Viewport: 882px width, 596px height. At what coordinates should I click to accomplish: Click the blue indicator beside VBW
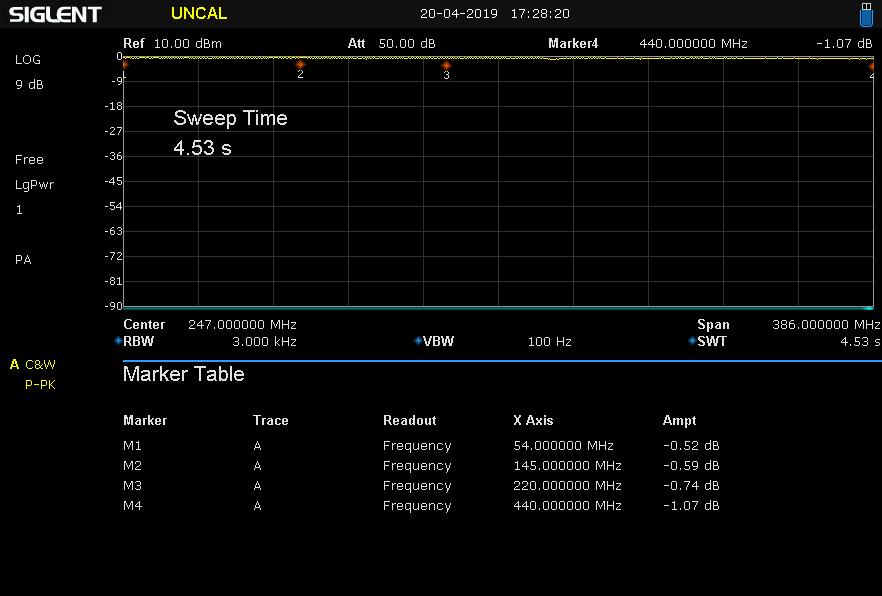pos(418,341)
